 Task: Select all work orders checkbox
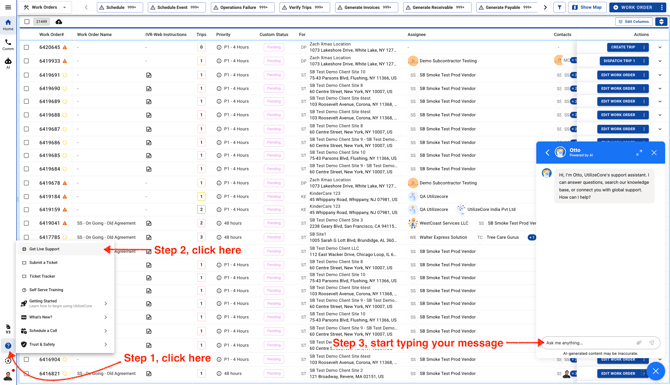27,21
